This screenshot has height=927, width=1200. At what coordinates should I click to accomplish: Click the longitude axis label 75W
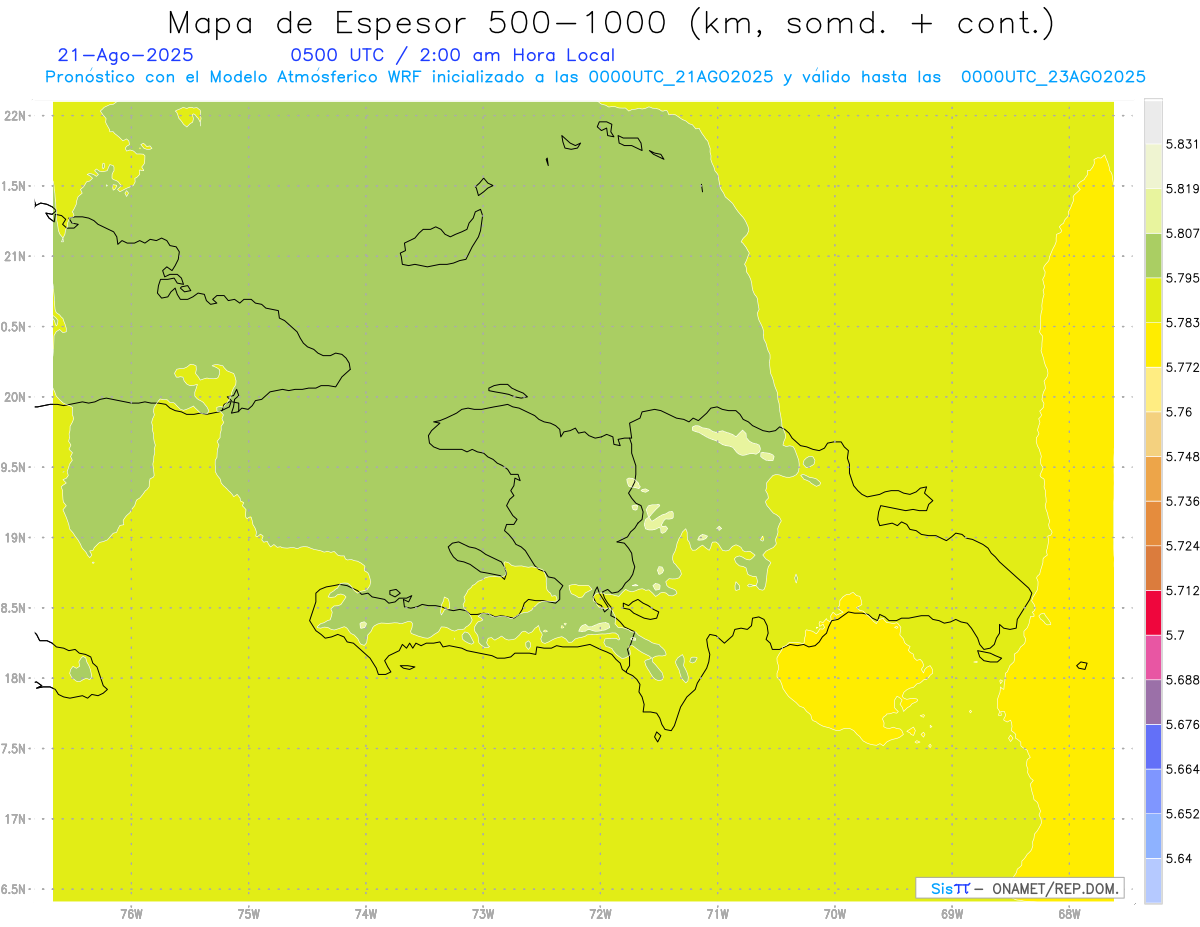(x=248, y=913)
